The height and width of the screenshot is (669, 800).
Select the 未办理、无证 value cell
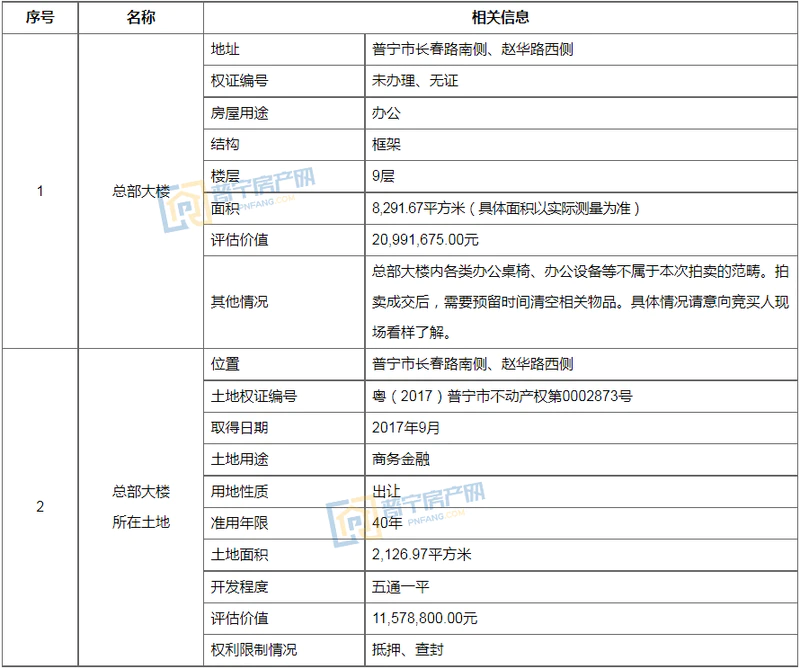[414, 81]
